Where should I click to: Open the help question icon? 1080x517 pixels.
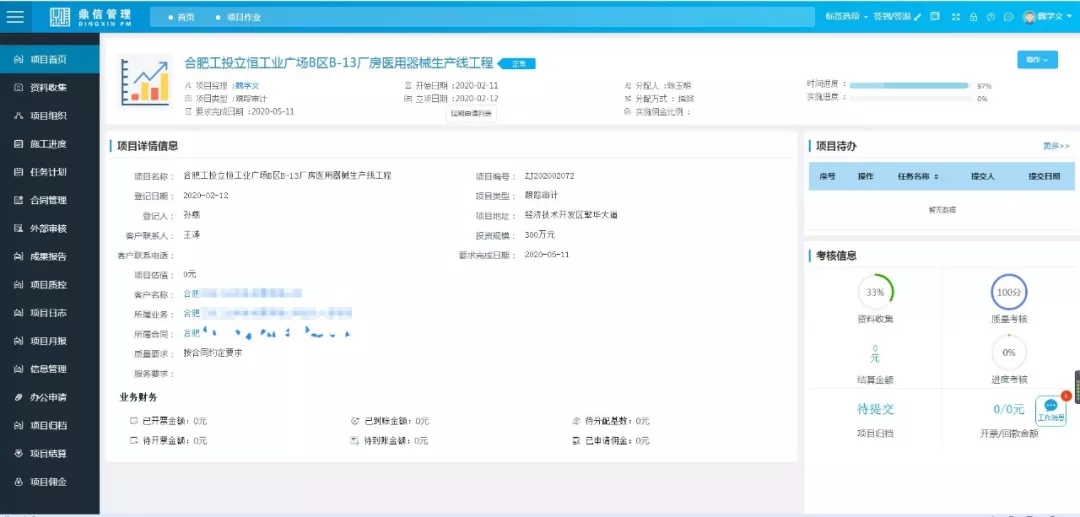point(990,17)
